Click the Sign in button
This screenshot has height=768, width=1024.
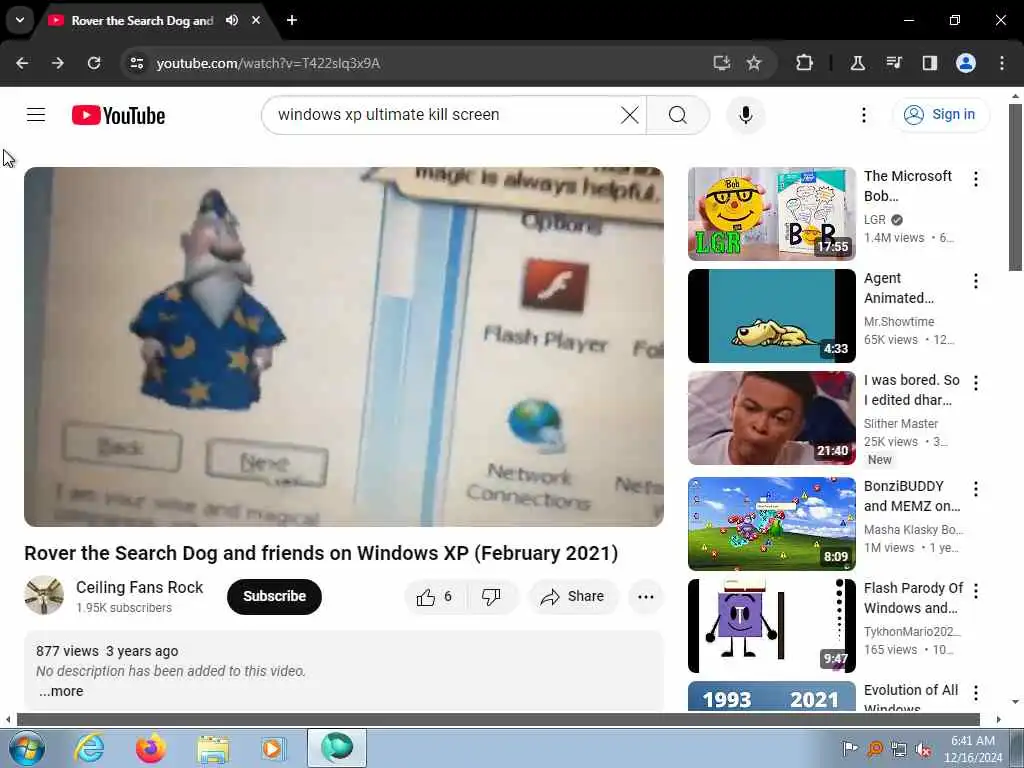click(941, 115)
